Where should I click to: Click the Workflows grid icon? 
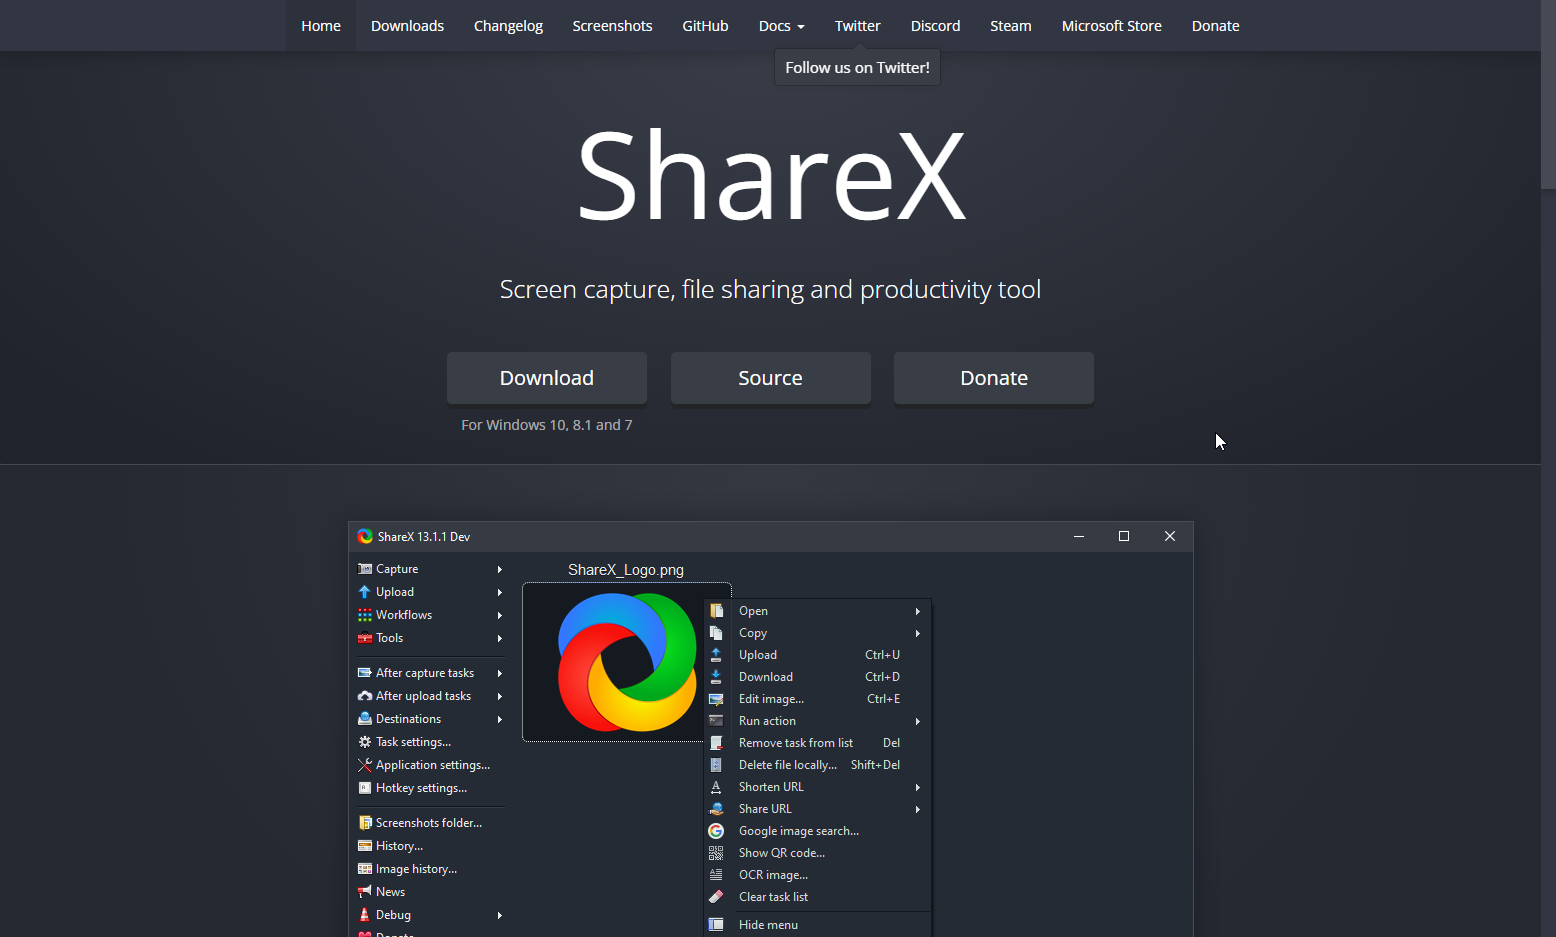pos(365,615)
